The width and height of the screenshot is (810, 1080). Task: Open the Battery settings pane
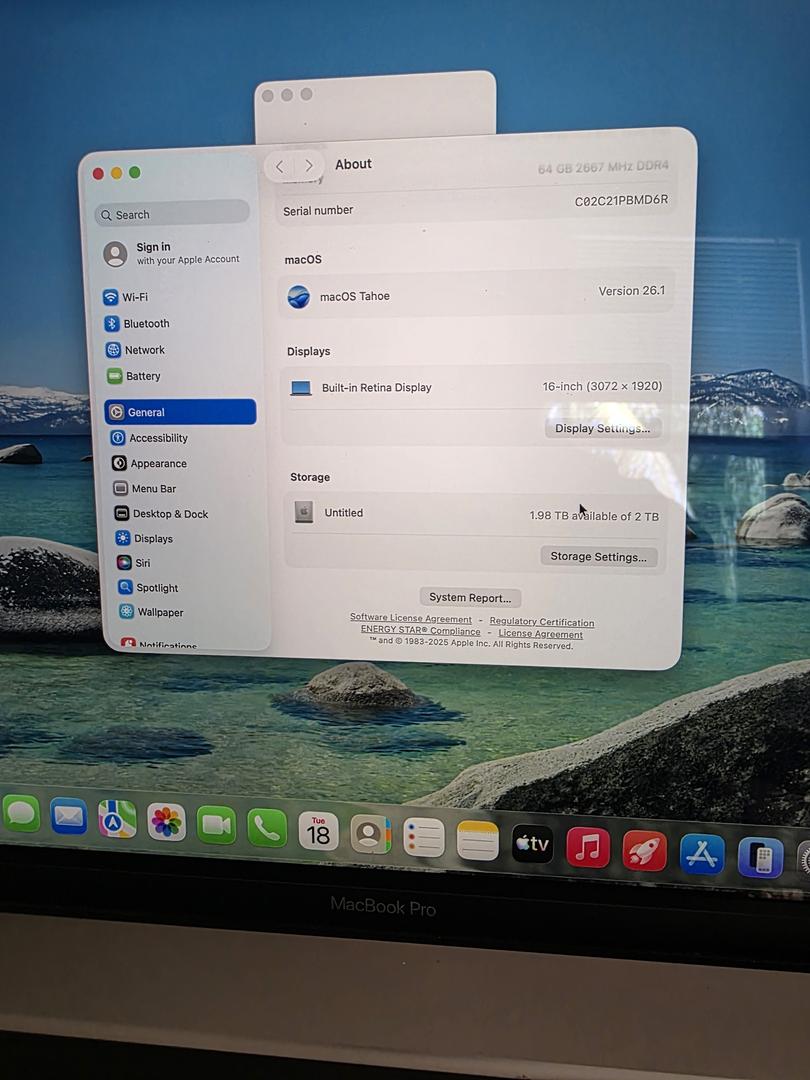pyautogui.click(x=142, y=376)
